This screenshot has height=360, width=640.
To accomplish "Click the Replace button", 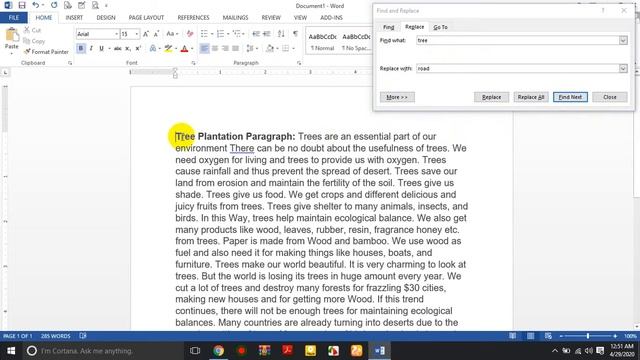I will coord(491,97).
